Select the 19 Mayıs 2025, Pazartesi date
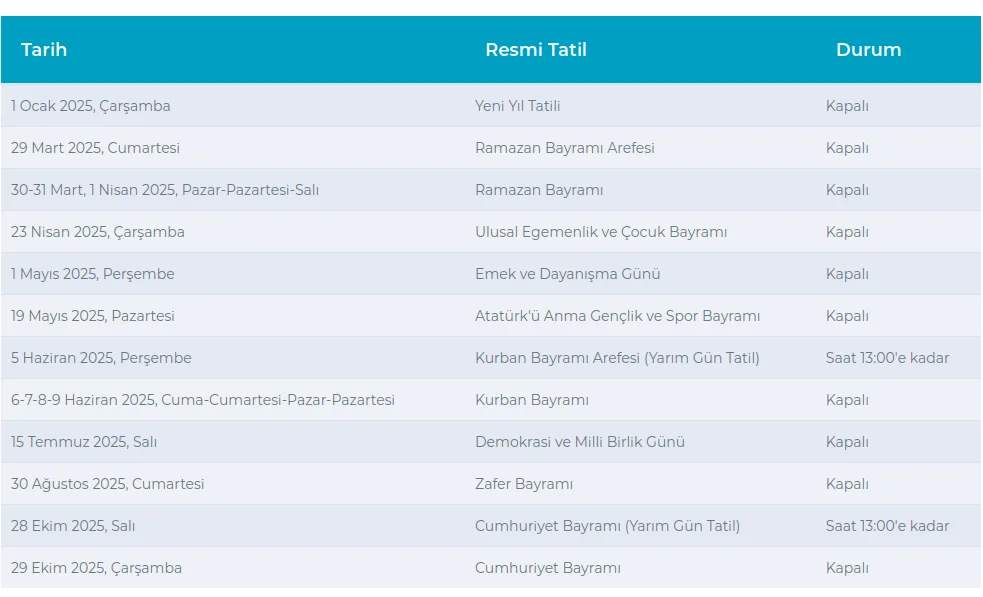This screenshot has height=597, width=983. click(93, 316)
